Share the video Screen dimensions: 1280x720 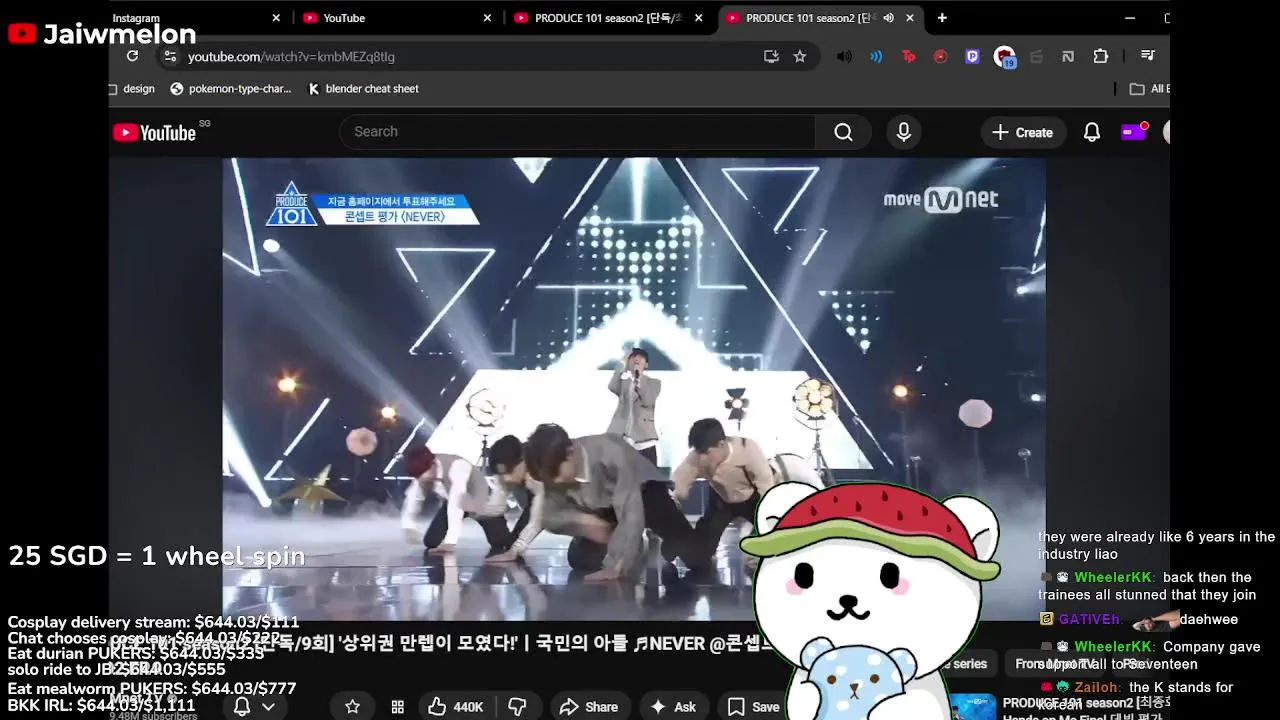click(588, 707)
